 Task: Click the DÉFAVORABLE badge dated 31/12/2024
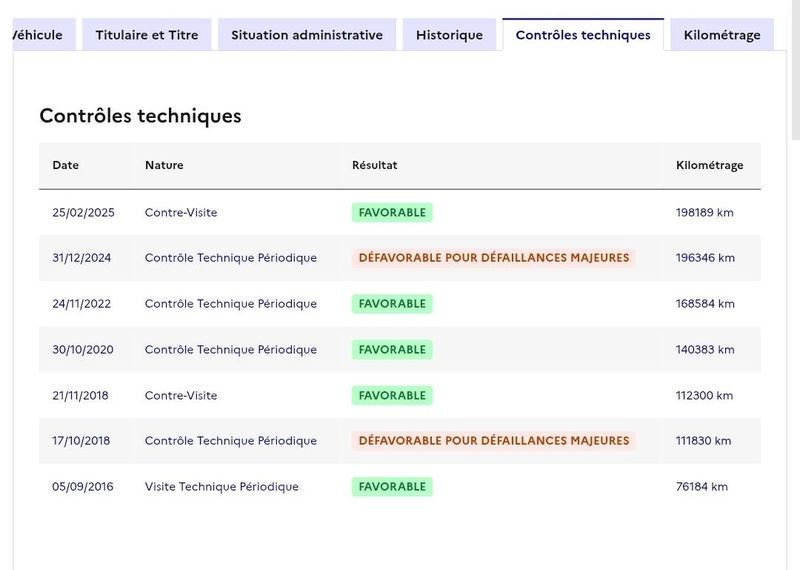(494, 258)
